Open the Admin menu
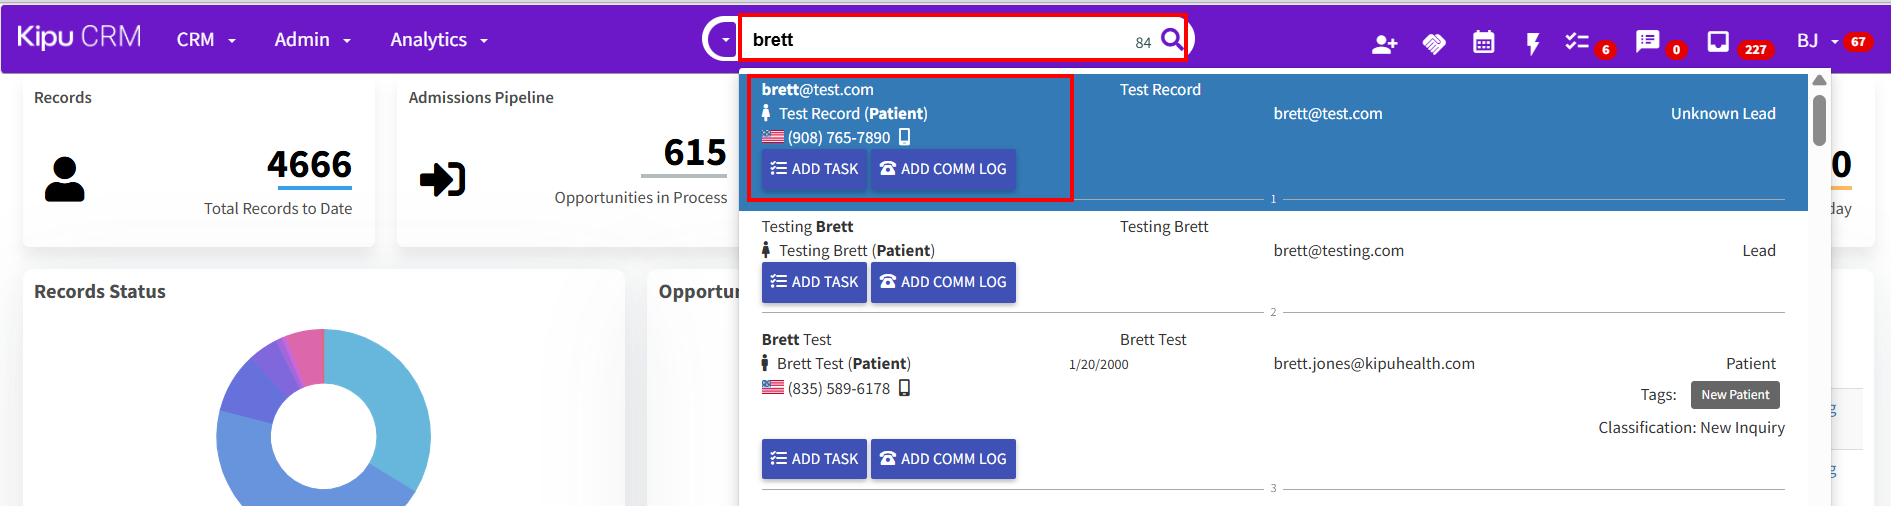The width and height of the screenshot is (1891, 506). click(x=313, y=40)
